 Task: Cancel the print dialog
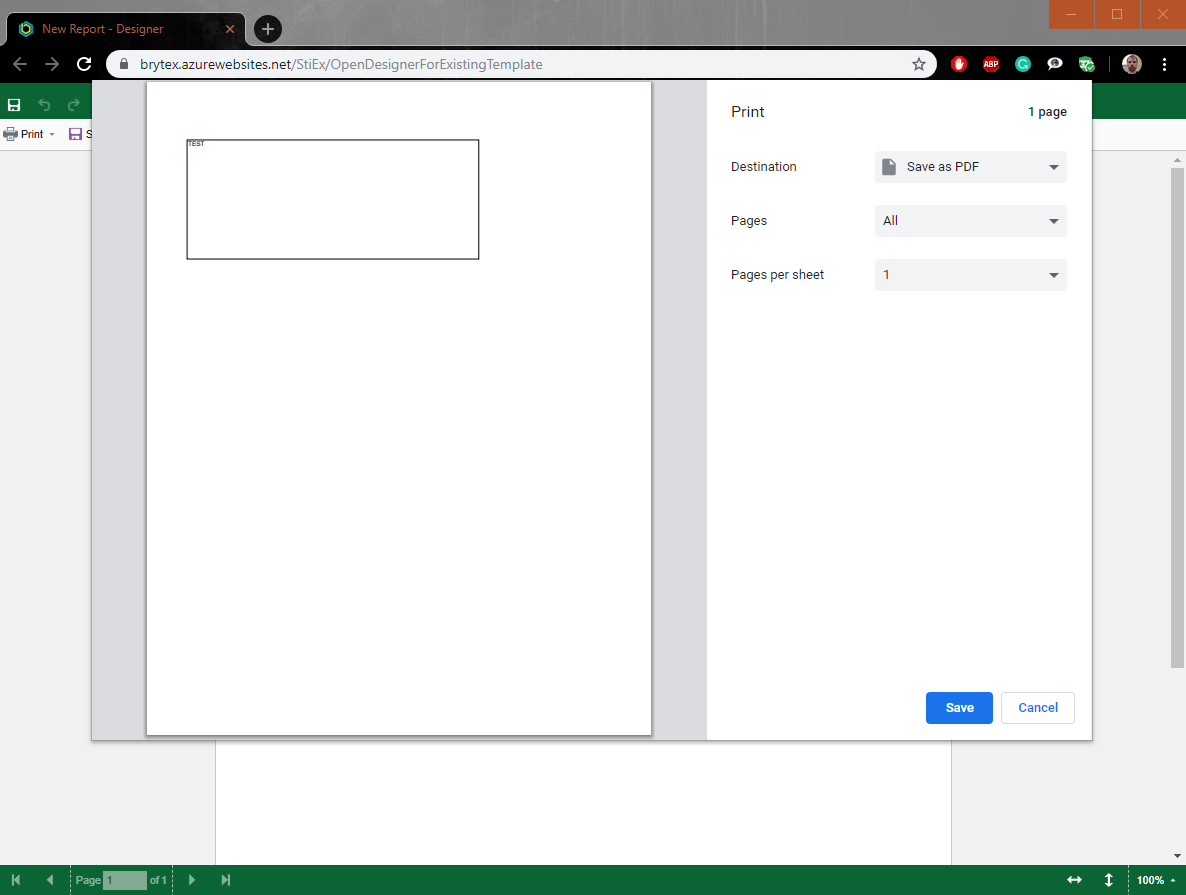pos(1037,708)
